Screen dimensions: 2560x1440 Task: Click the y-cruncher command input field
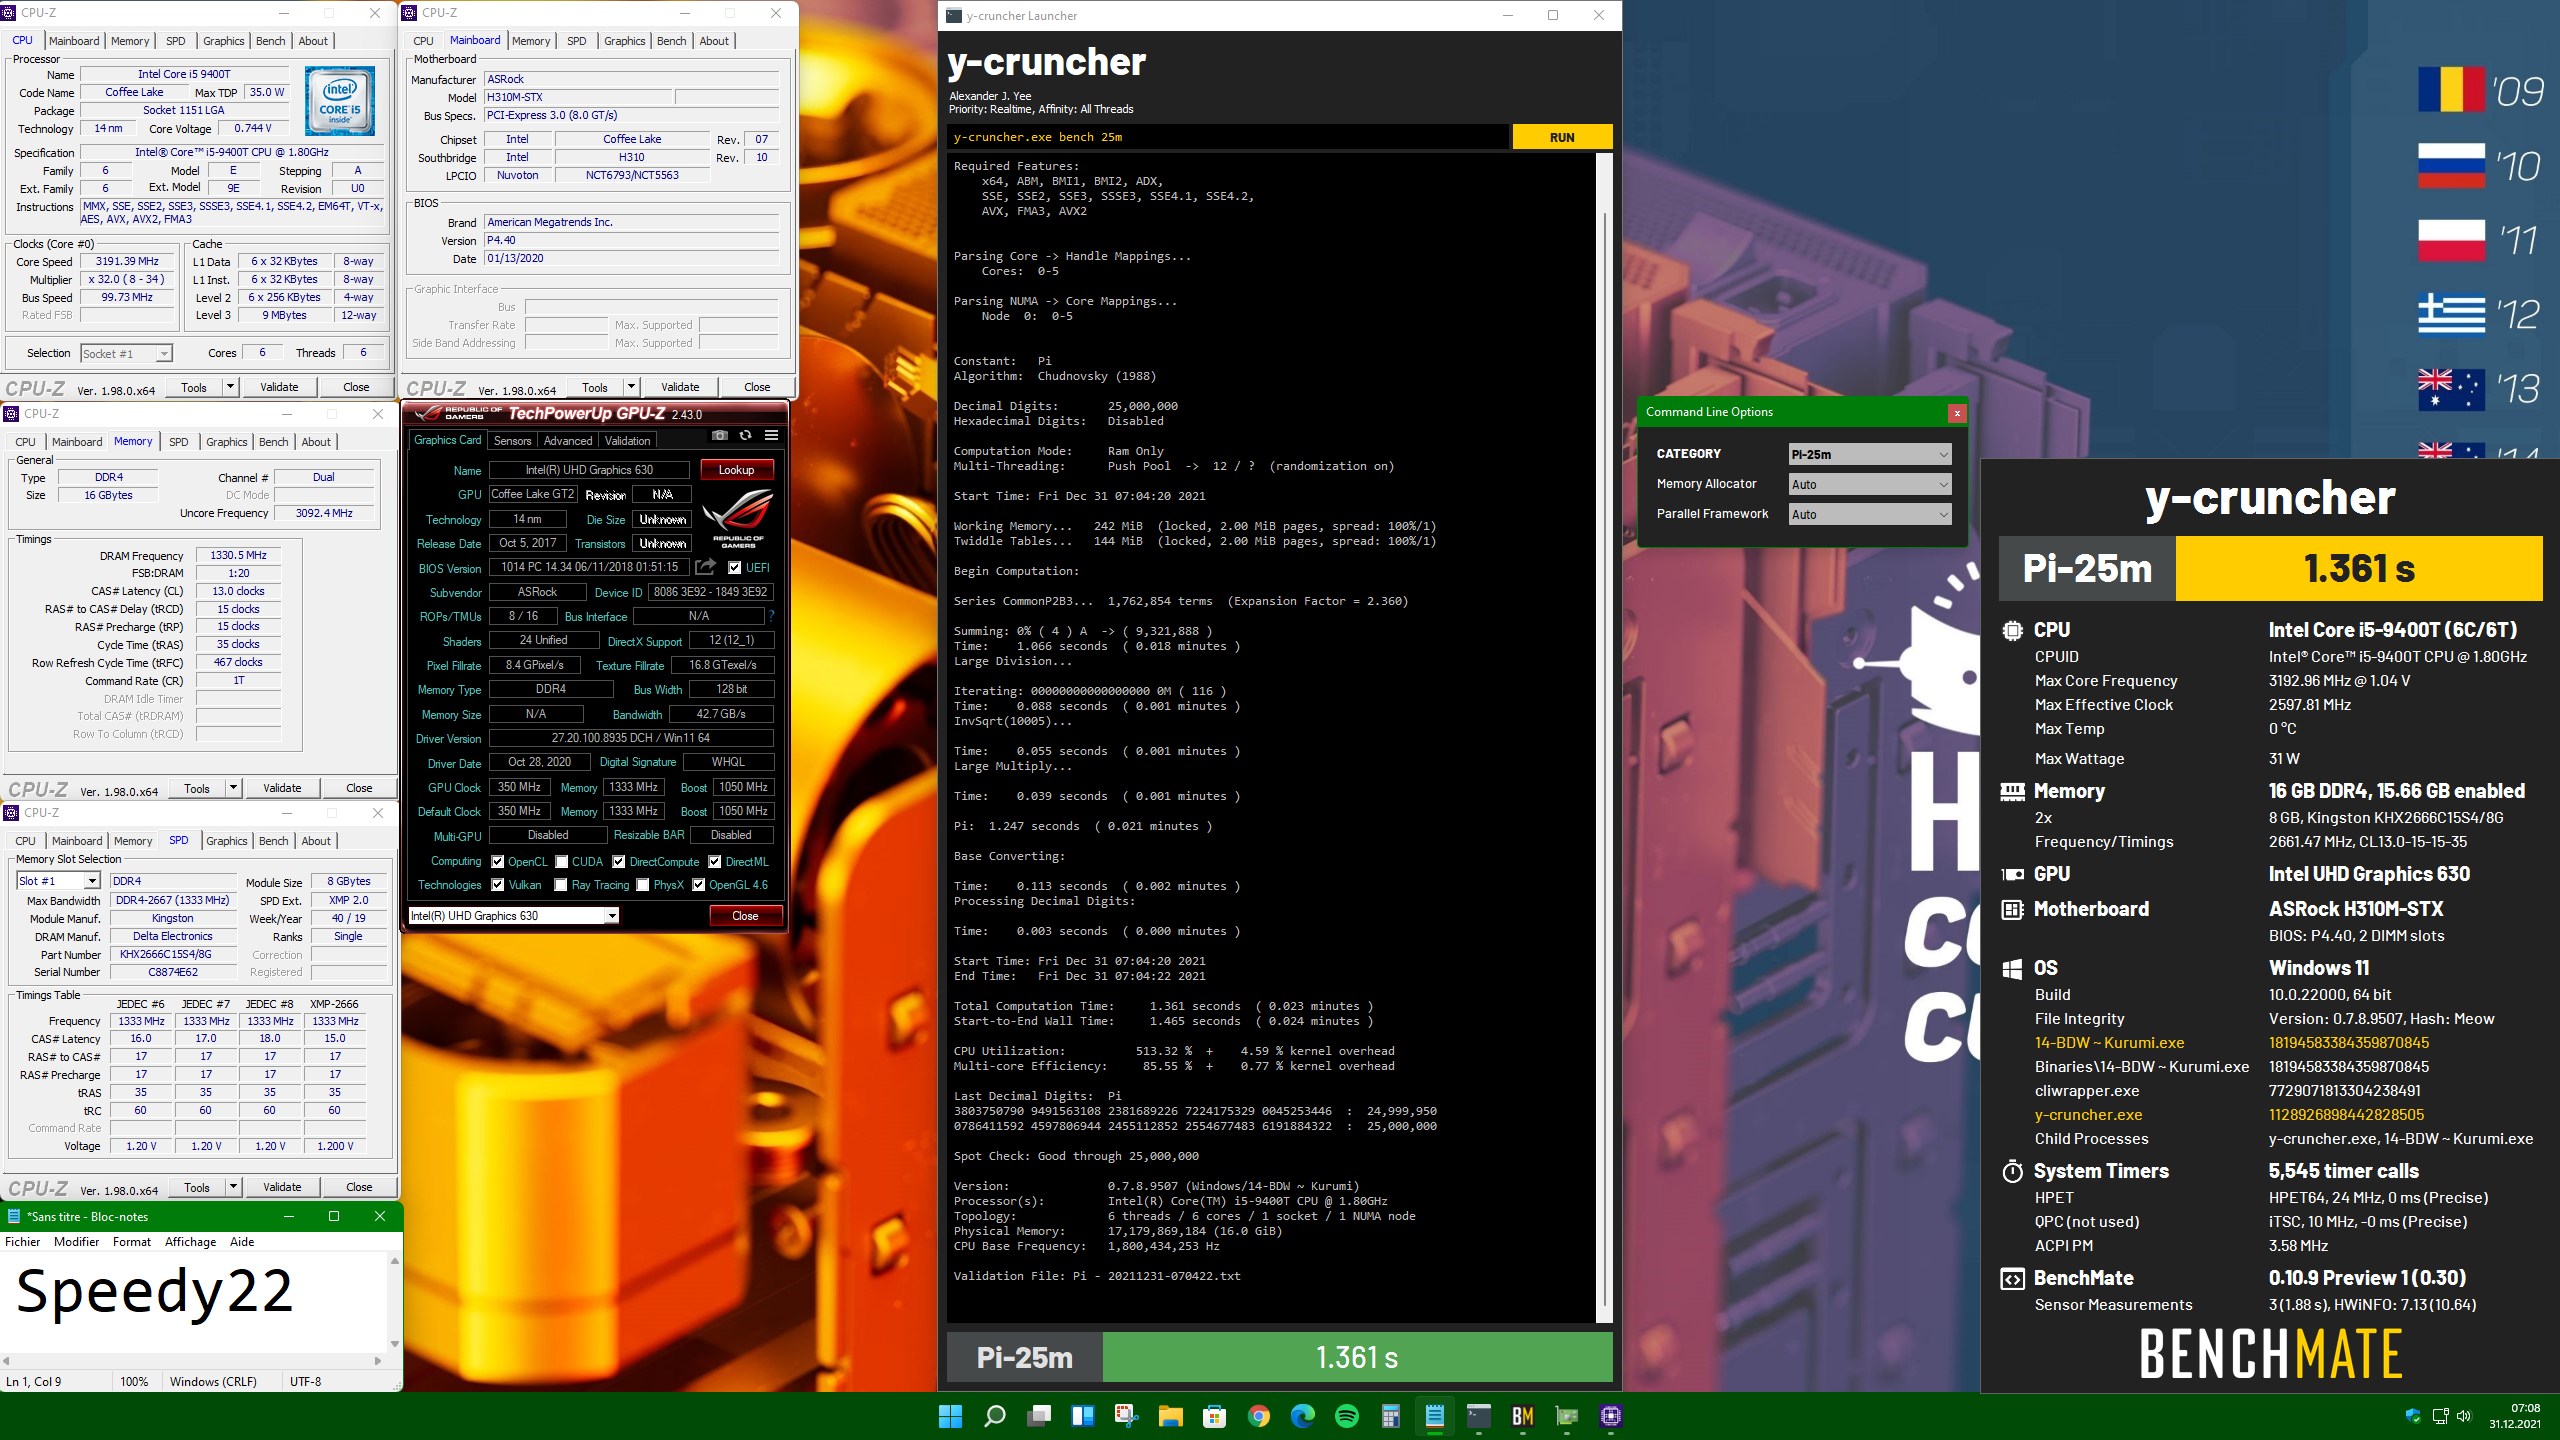tap(1228, 137)
